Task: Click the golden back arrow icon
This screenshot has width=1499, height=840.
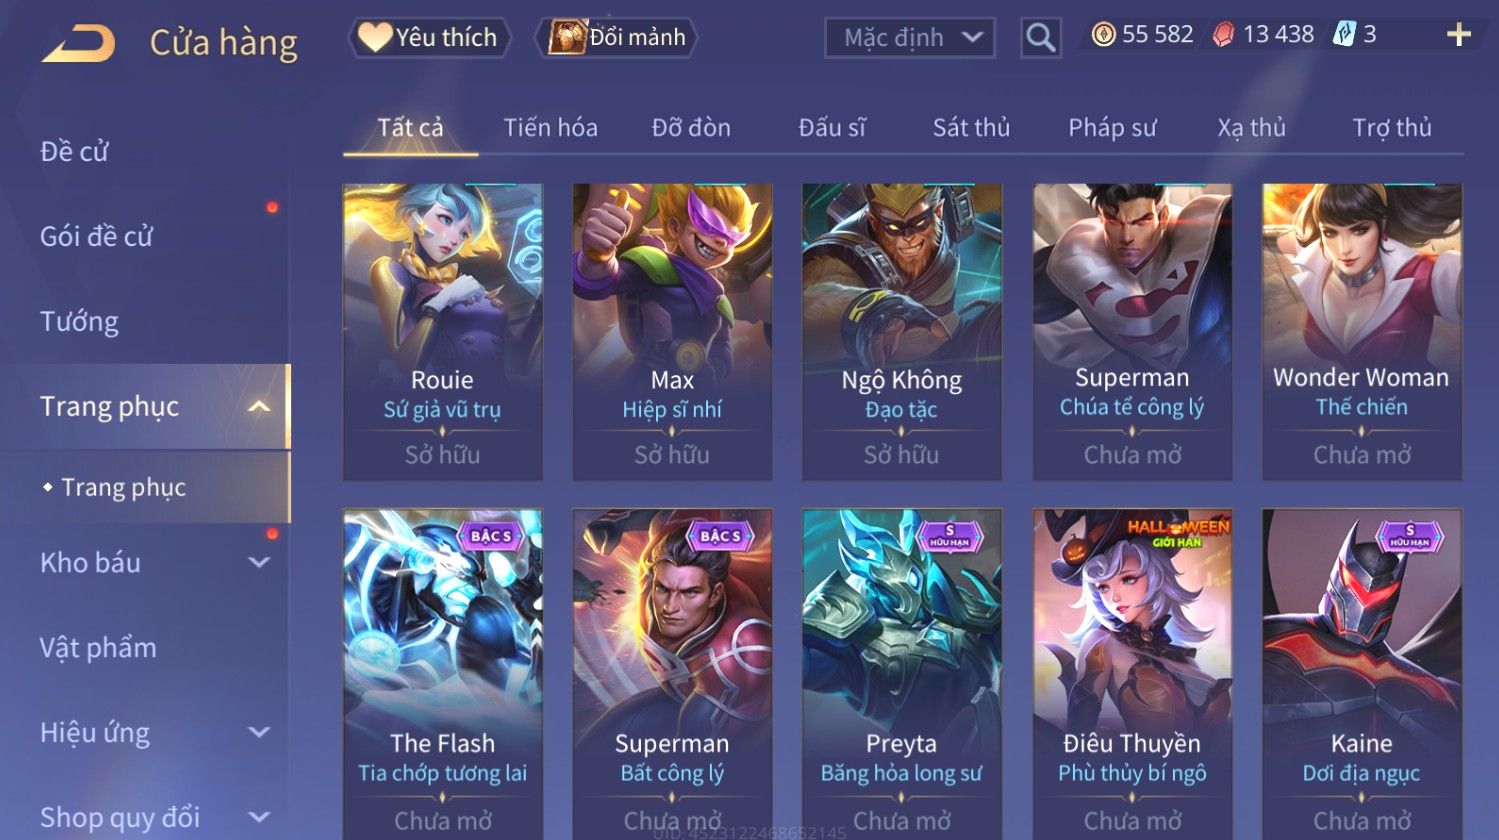Action: point(78,44)
